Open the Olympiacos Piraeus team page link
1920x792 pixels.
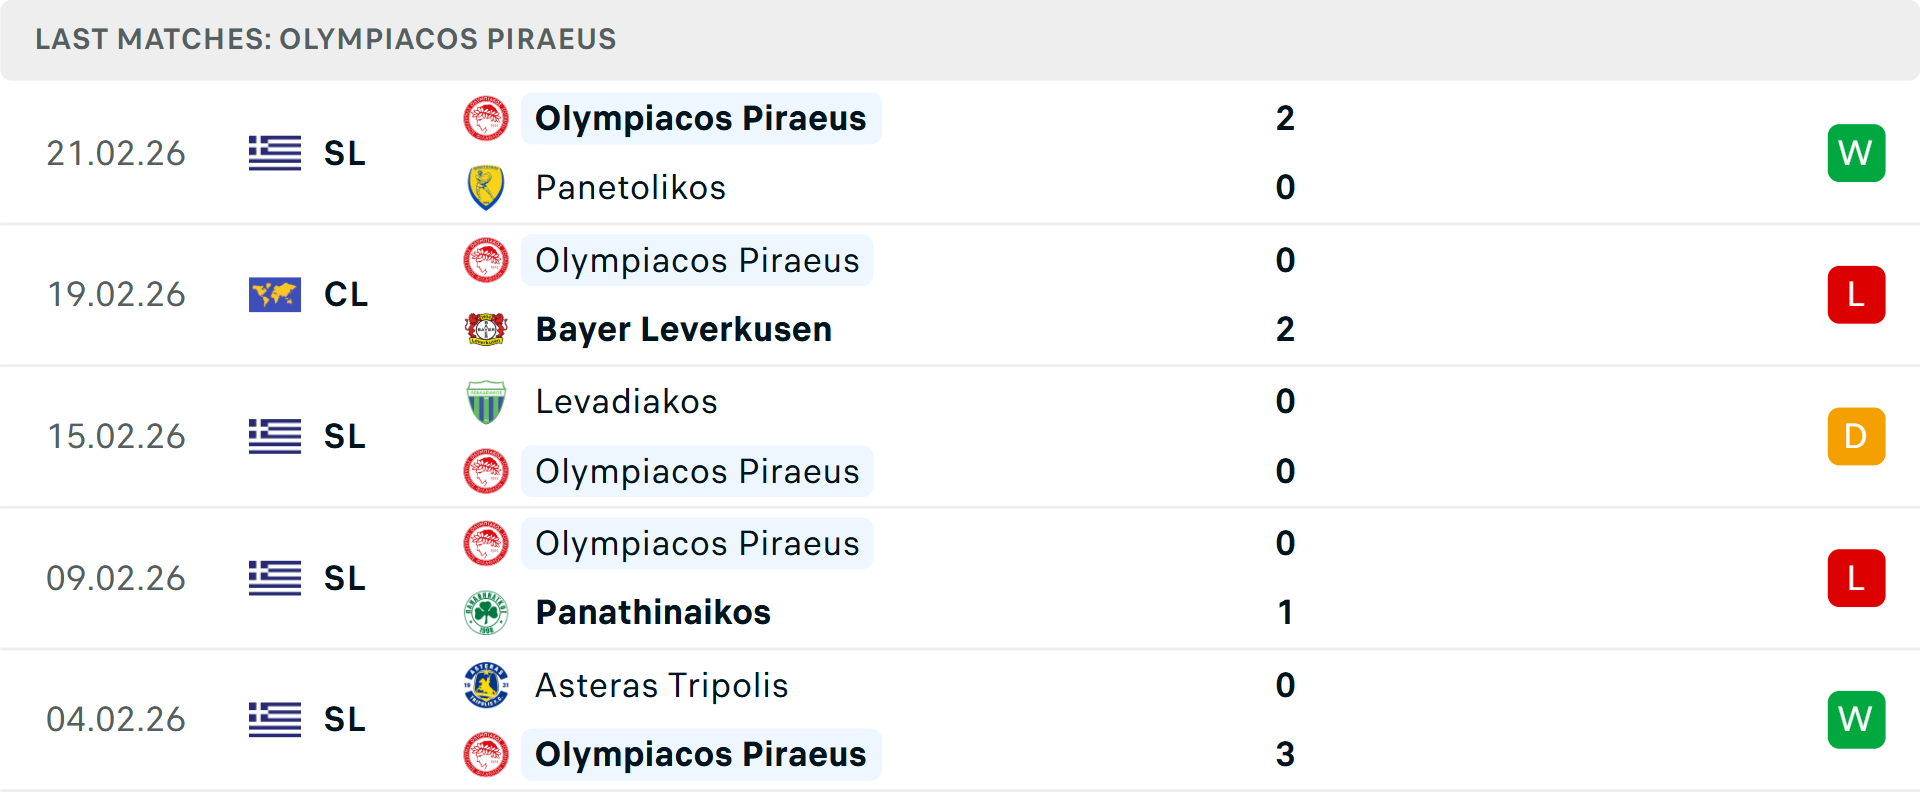pos(700,117)
